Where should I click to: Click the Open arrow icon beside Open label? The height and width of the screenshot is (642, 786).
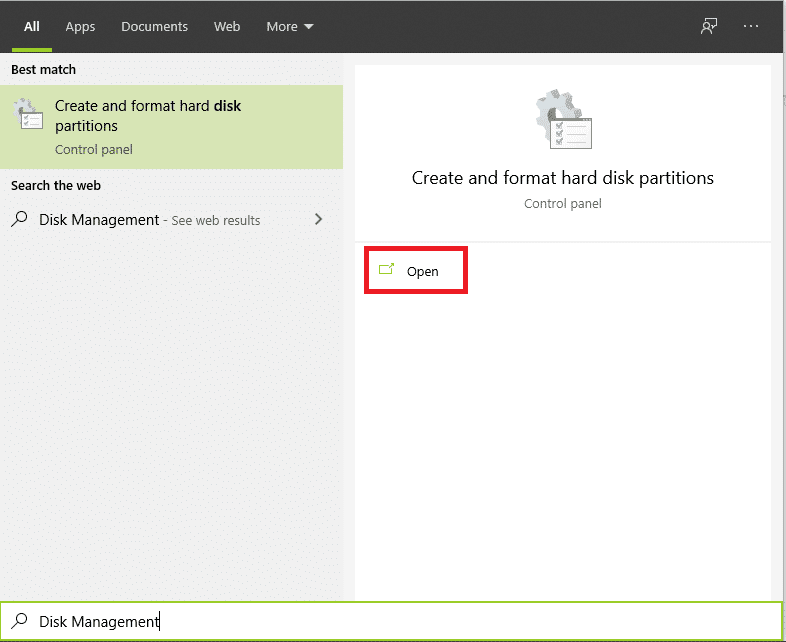(x=387, y=270)
